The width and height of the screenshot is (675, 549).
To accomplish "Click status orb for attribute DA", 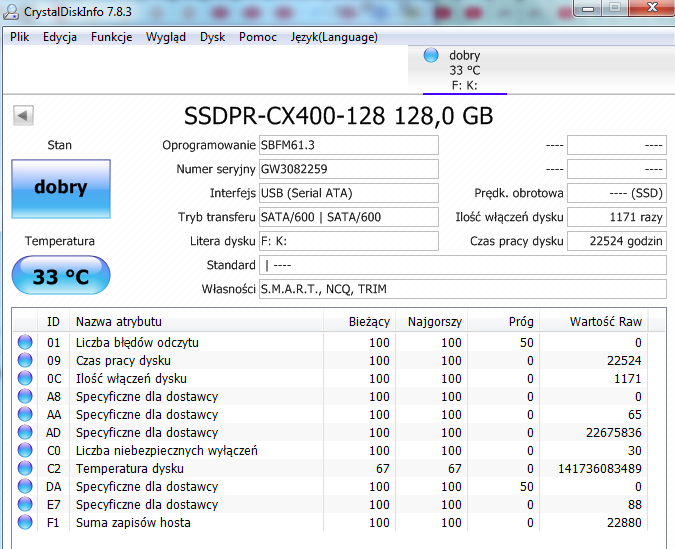I will [25, 487].
